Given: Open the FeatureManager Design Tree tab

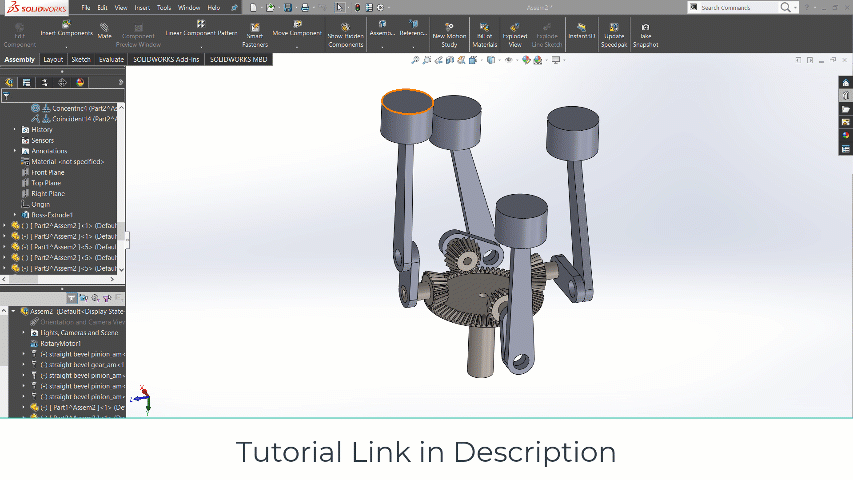Looking at the screenshot, I should (x=9, y=82).
